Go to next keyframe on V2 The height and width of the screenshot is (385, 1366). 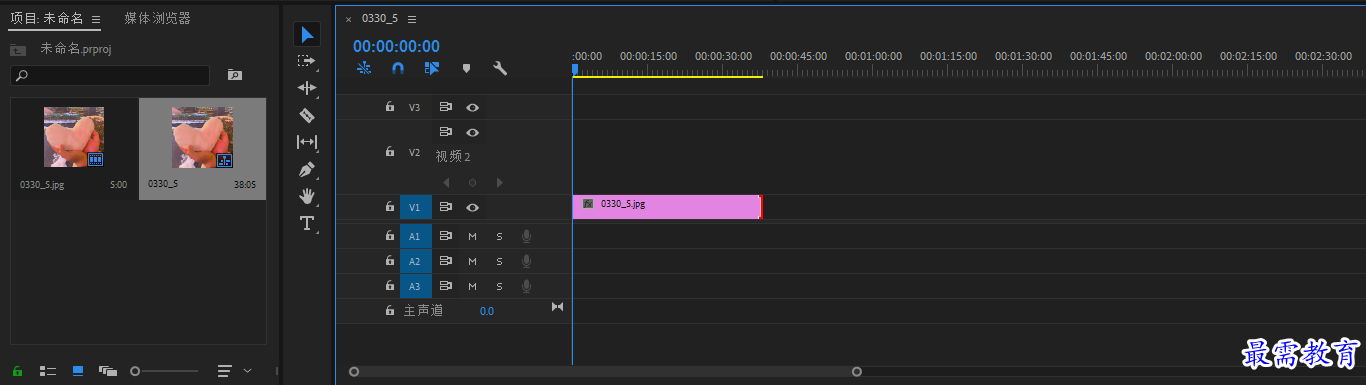(499, 182)
